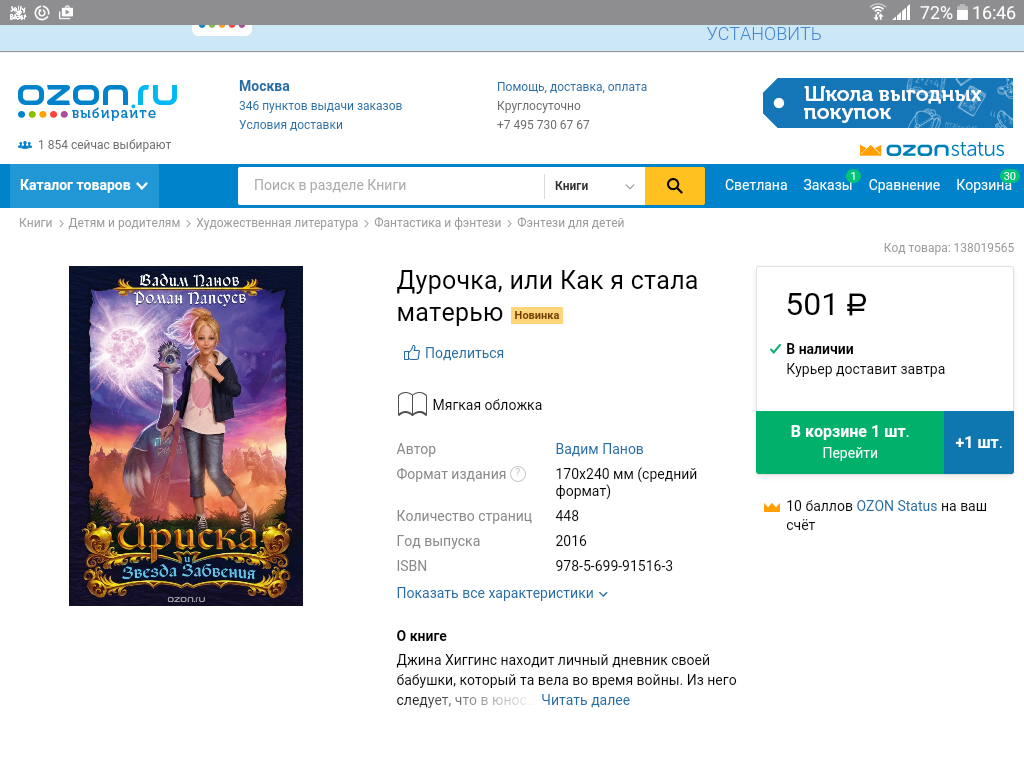Screen dimensions: 1024x768
Task: Open author link Вадим Панов
Action: pyautogui.click(x=599, y=449)
